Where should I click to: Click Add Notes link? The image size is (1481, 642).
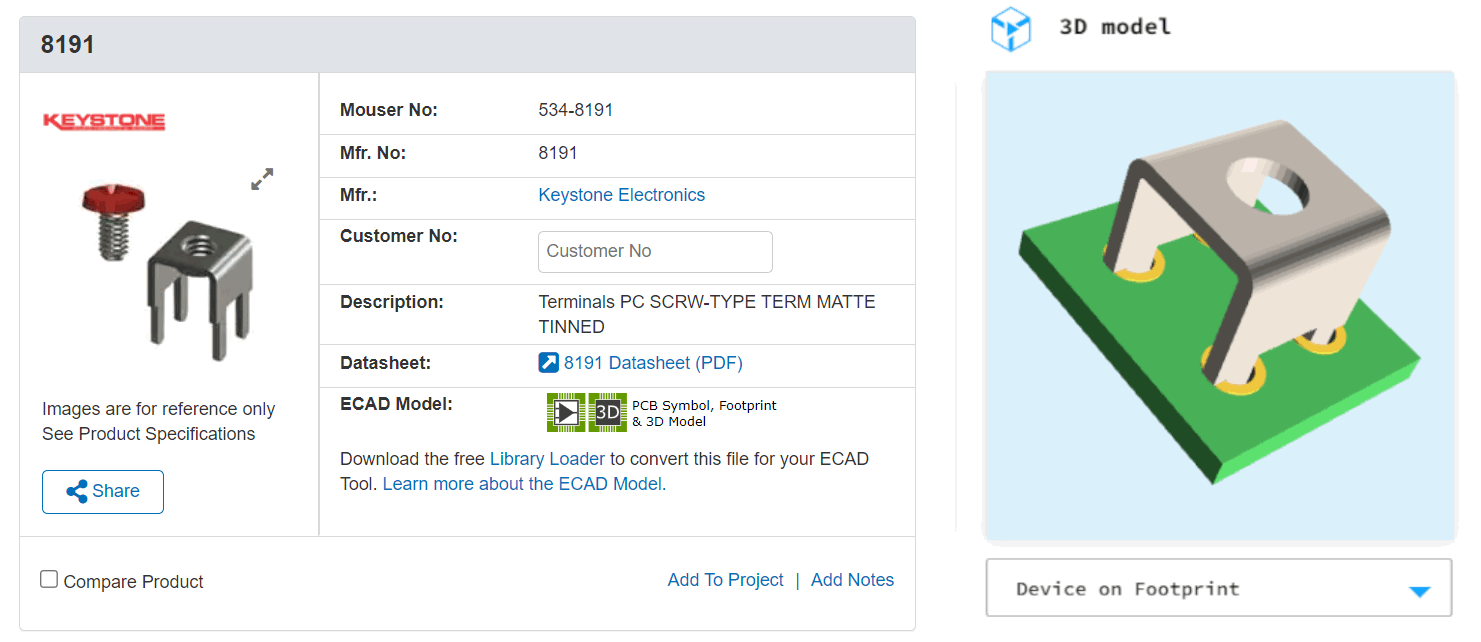coord(852,580)
